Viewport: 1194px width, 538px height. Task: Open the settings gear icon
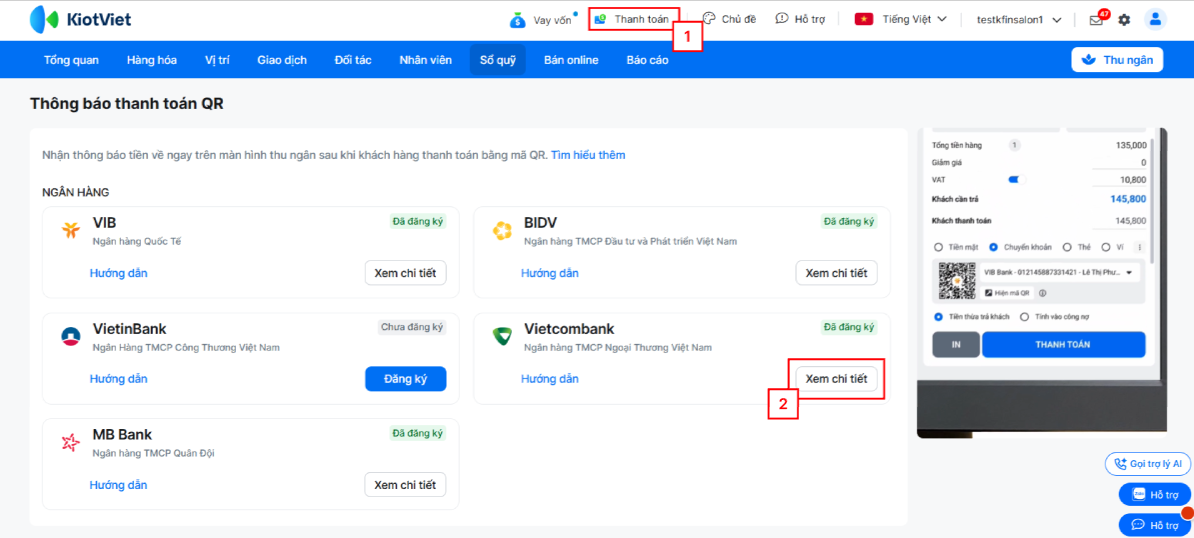tap(1124, 20)
